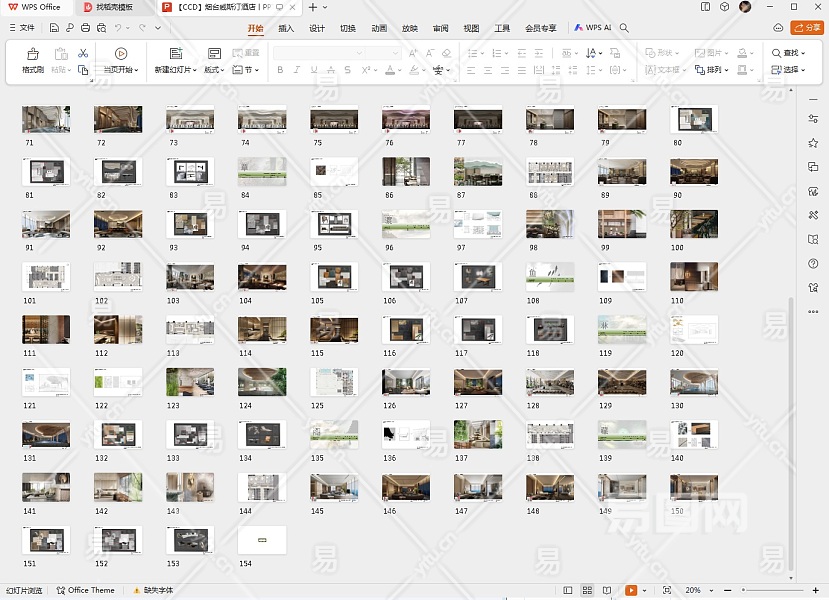Open the help question mark icon in sidebar
Image resolution: width=829 pixels, height=600 pixels.
point(813,263)
